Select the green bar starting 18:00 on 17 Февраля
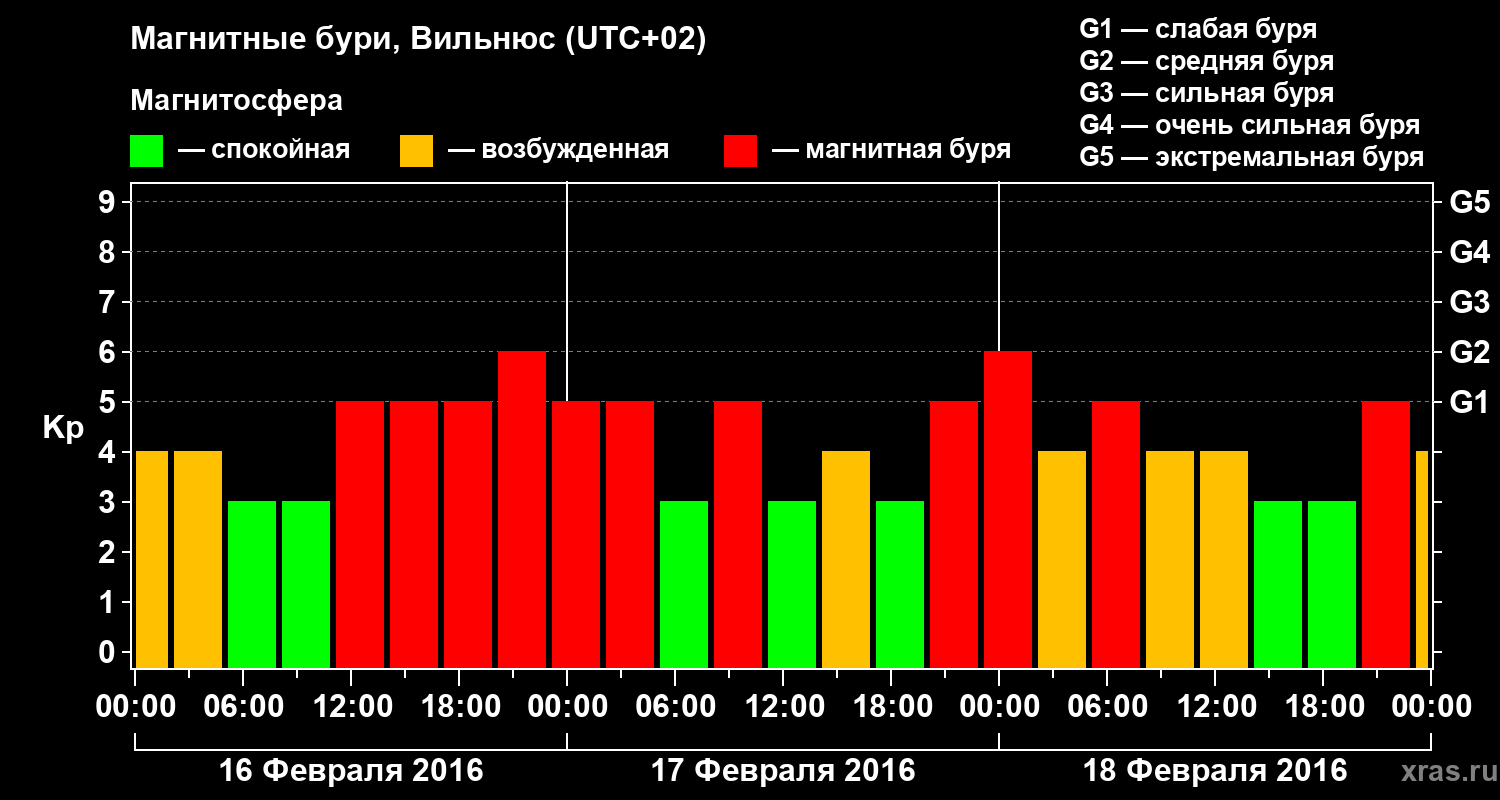 [x=900, y=585]
